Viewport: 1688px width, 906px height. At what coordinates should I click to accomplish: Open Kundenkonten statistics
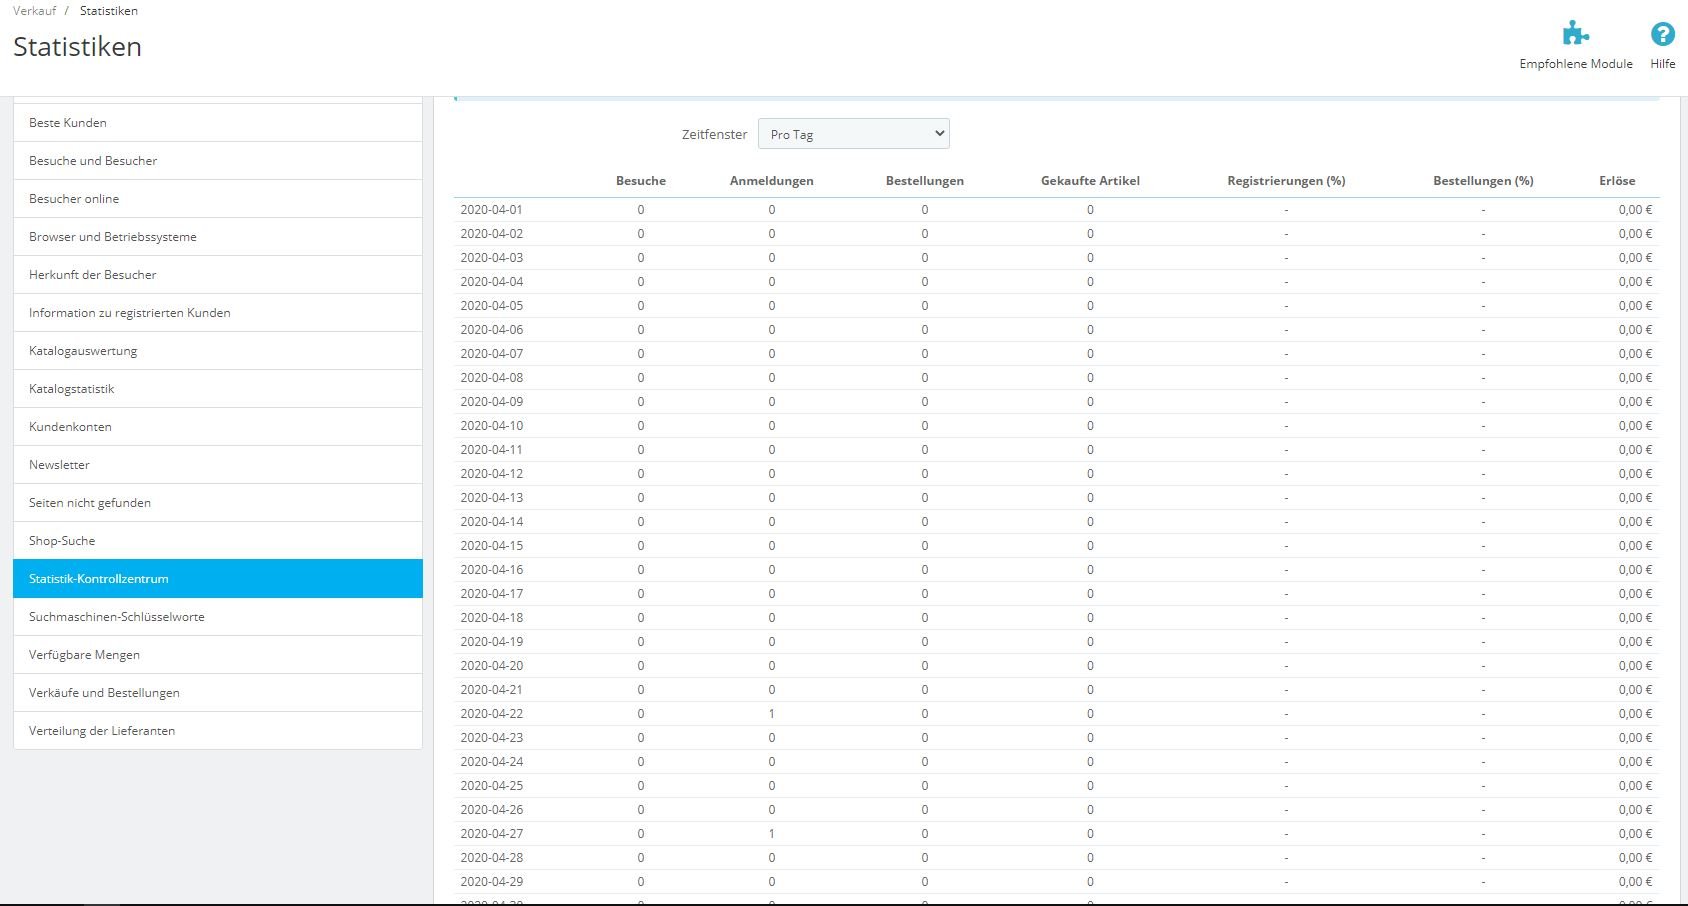pyautogui.click(x=218, y=427)
